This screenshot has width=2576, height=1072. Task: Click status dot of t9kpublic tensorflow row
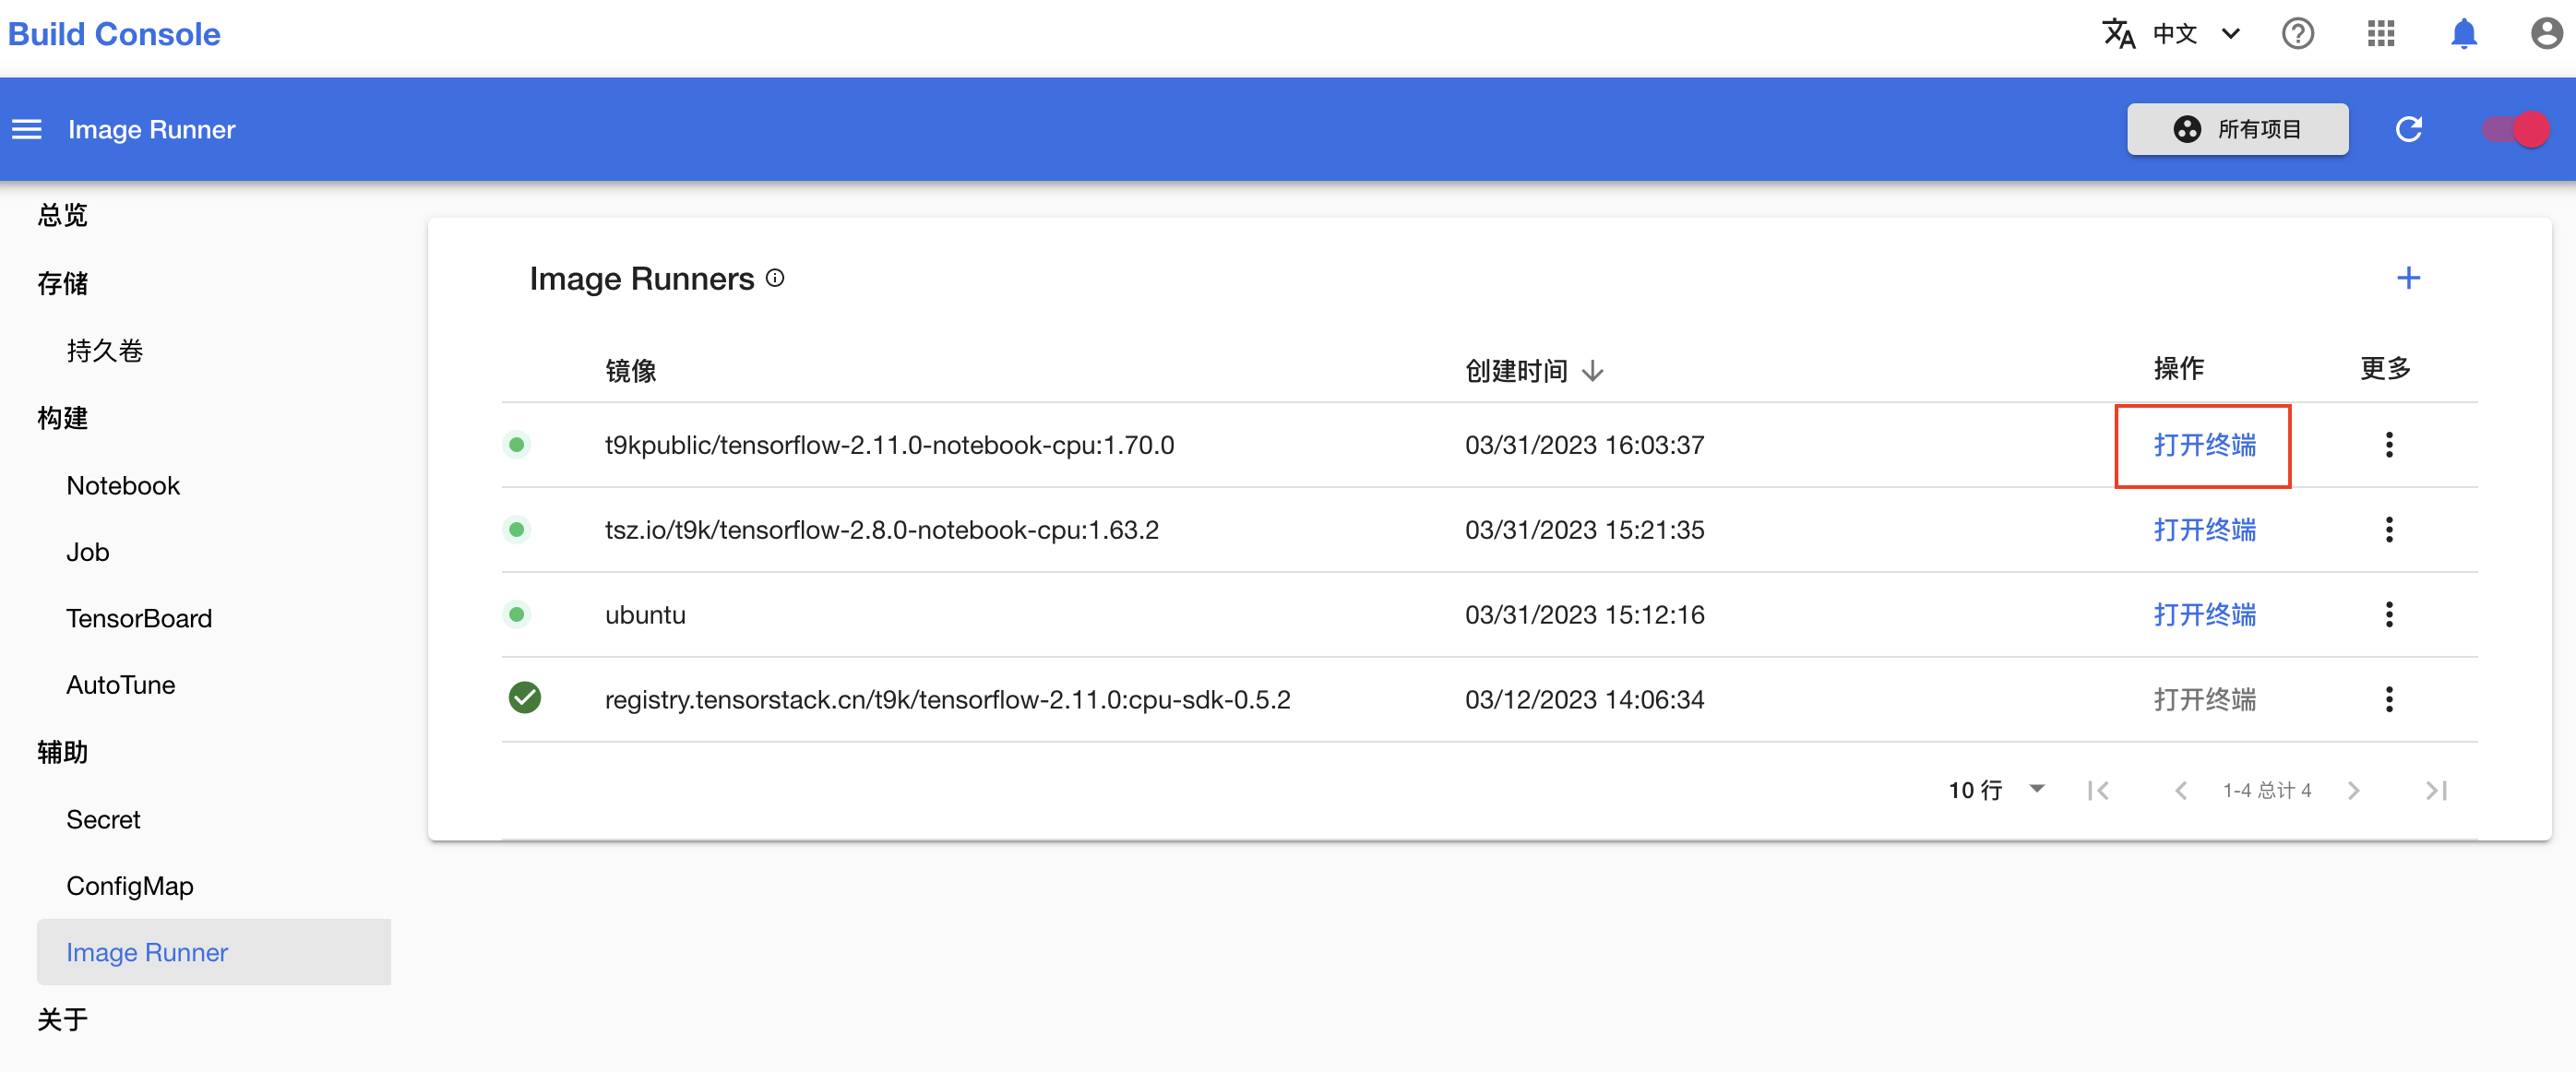point(516,444)
